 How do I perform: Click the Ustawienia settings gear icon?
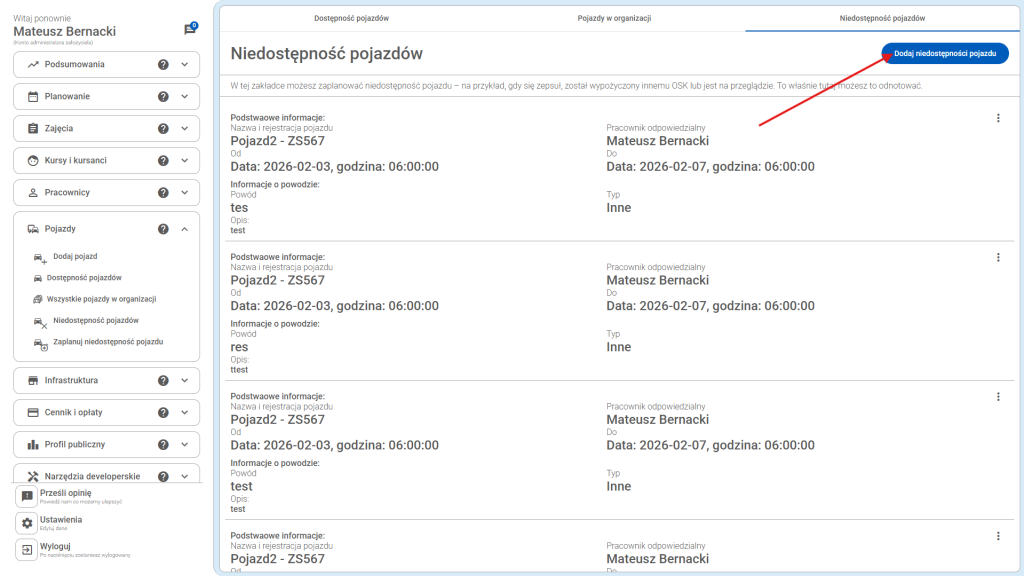coord(26,521)
